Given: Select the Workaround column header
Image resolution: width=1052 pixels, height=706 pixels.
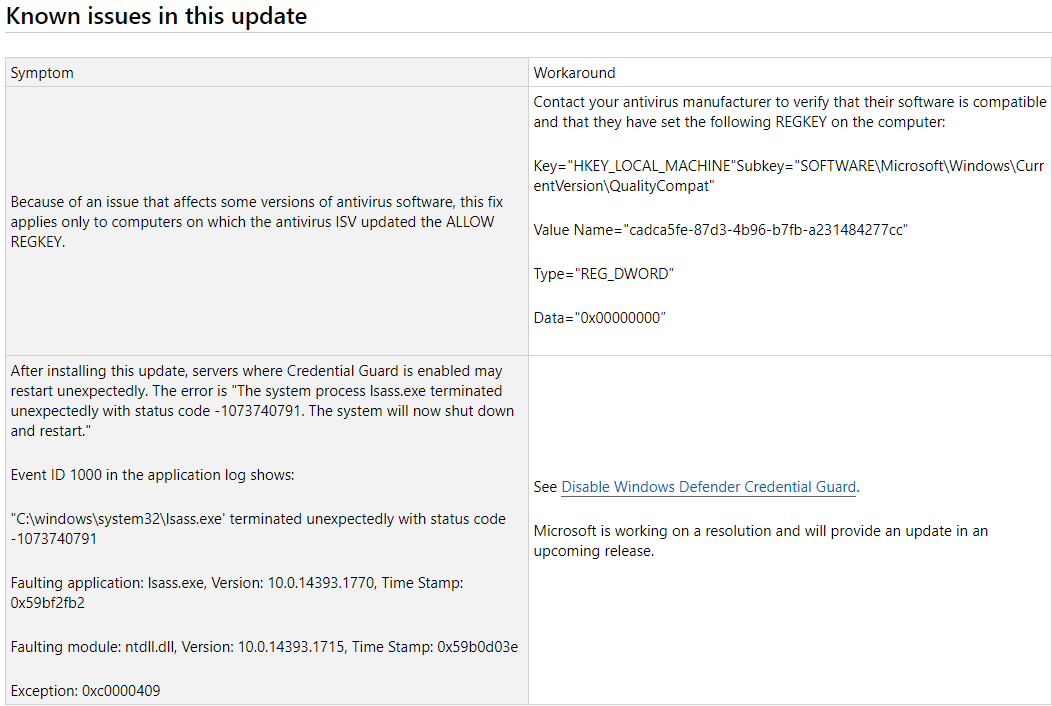Looking at the screenshot, I should click(x=574, y=72).
